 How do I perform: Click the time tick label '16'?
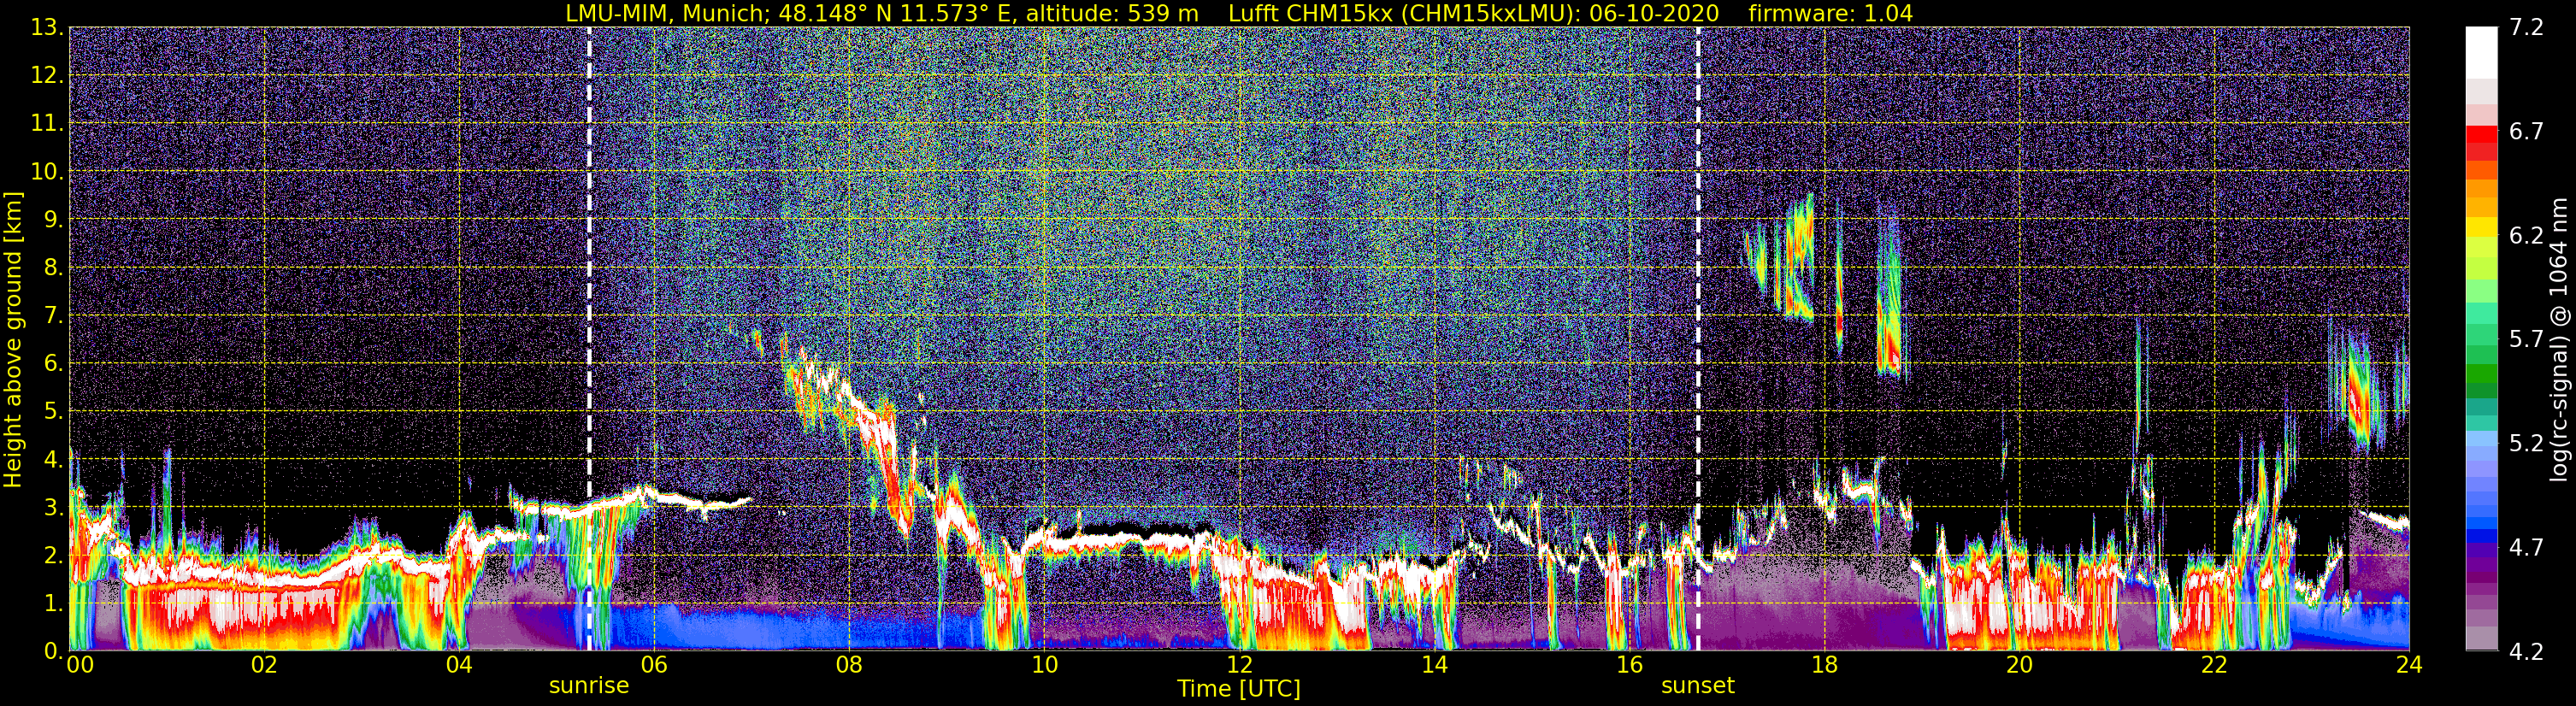[x=1629, y=666]
